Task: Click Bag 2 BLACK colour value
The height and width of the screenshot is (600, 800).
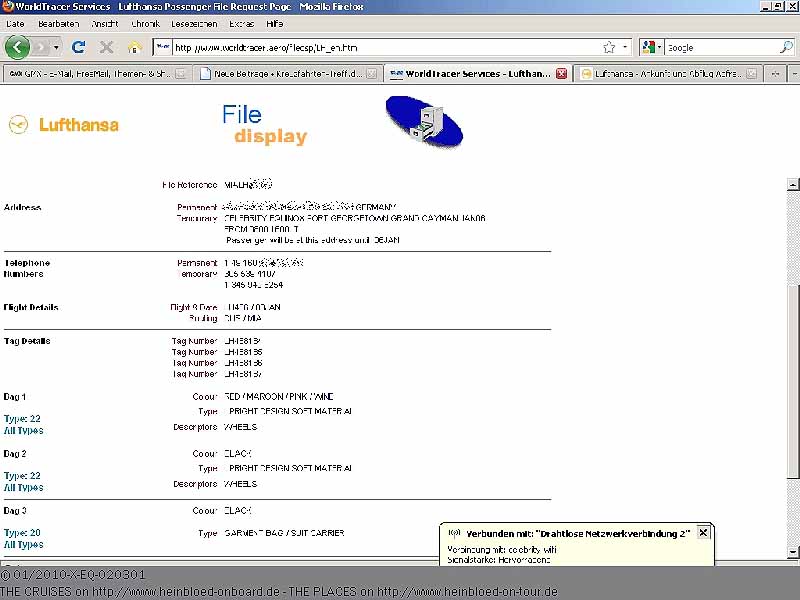Action: (238, 454)
